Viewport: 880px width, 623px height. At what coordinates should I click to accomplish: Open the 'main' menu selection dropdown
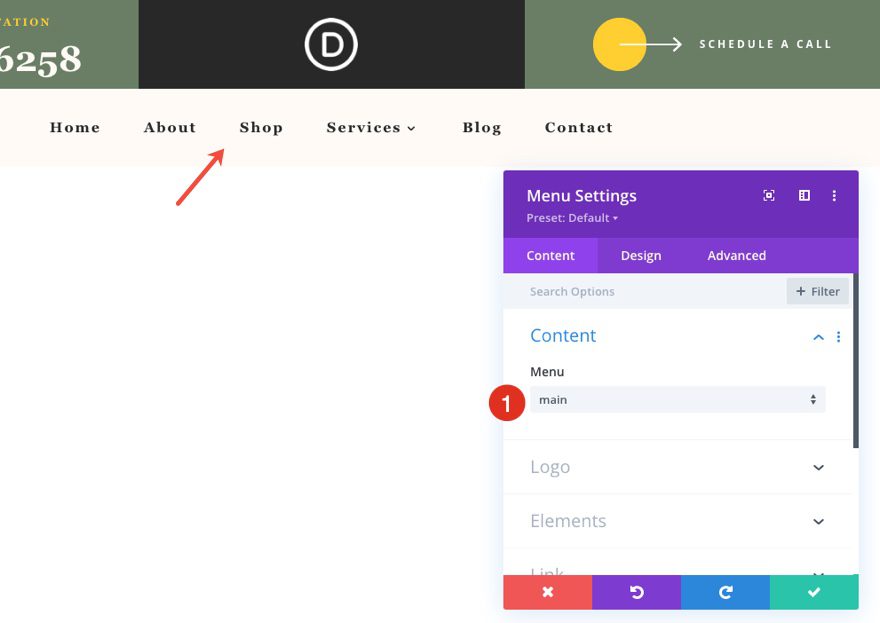tap(678, 399)
